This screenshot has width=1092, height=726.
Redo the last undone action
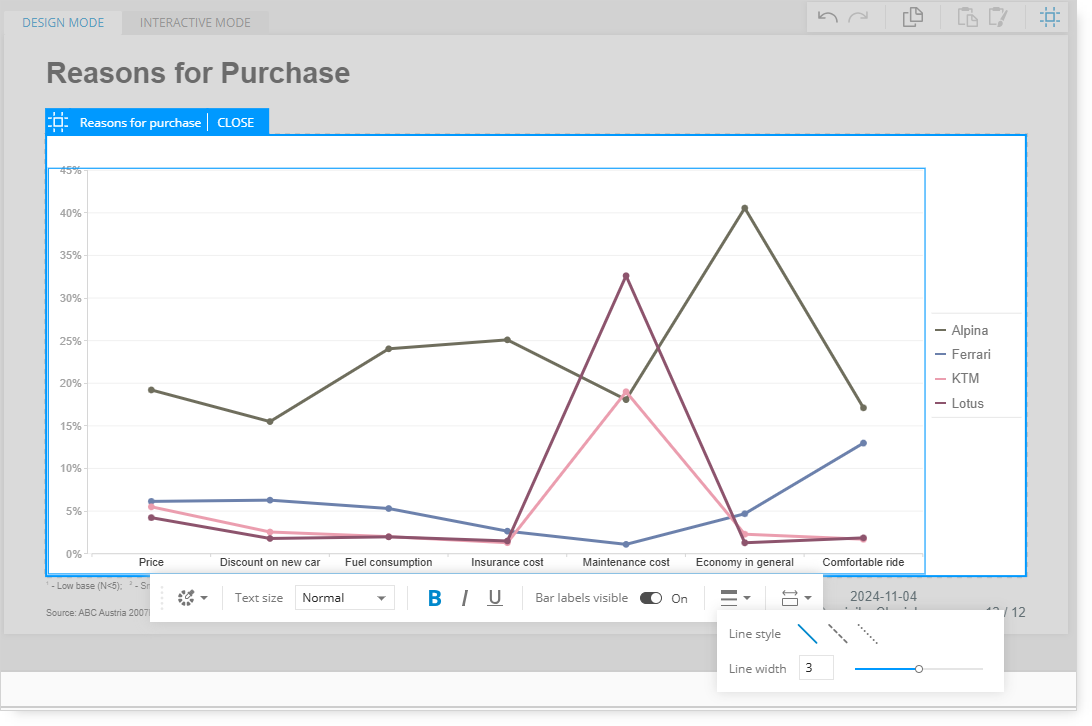(x=858, y=17)
